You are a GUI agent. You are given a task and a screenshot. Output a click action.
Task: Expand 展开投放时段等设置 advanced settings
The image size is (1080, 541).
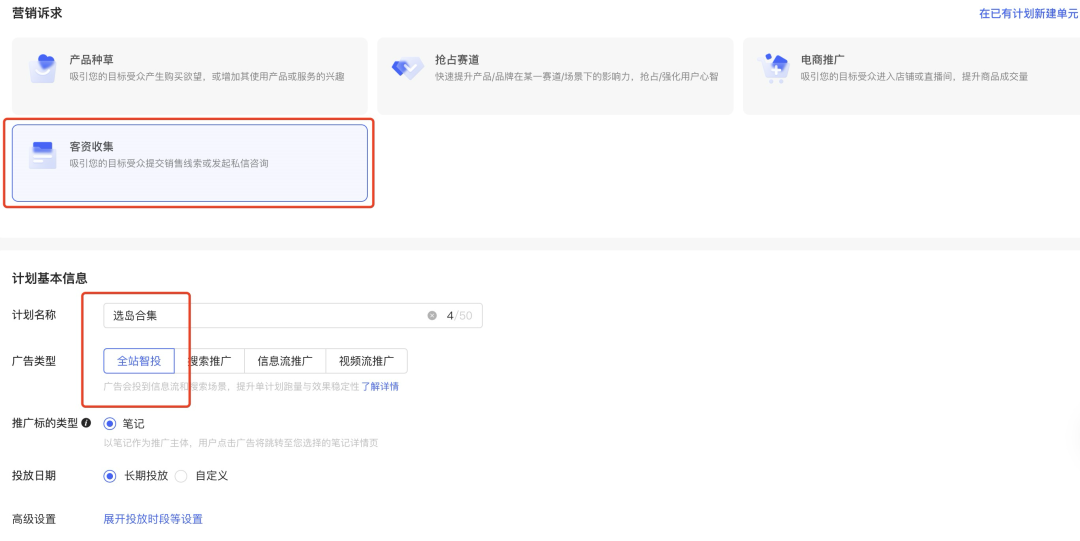pyautogui.click(x=153, y=519)
